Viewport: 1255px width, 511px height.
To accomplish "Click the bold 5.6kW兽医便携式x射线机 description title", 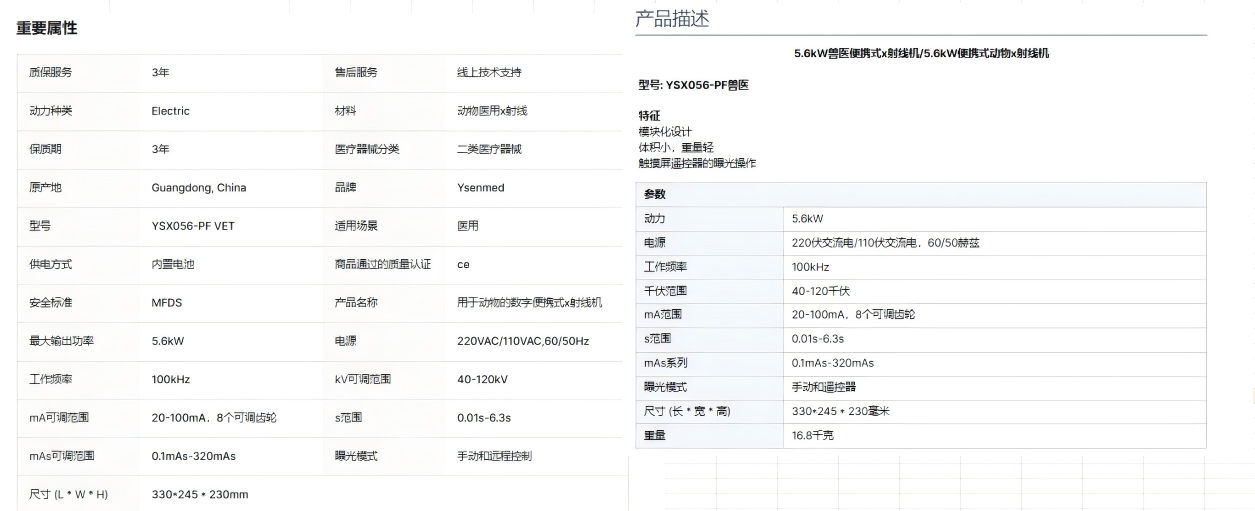I will point(921,54).
